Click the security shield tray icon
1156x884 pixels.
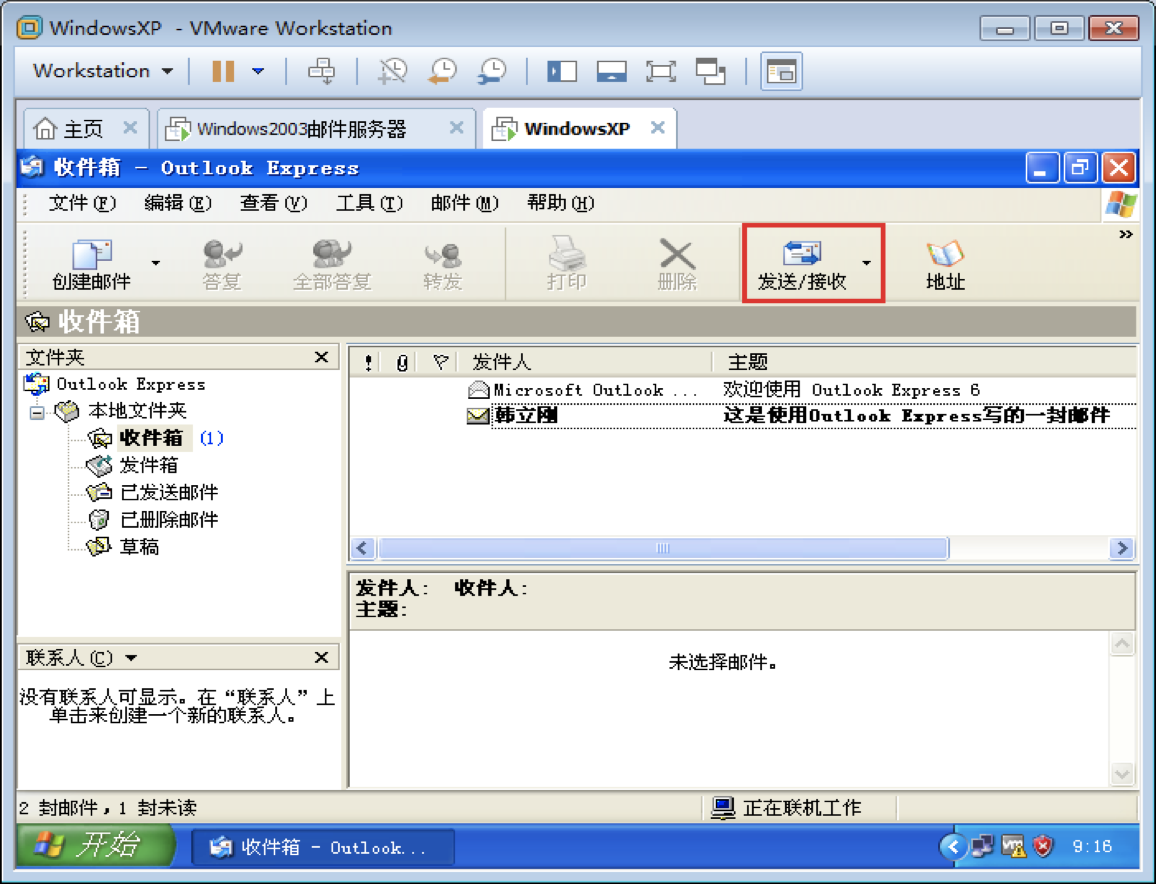click(1043, 846)
